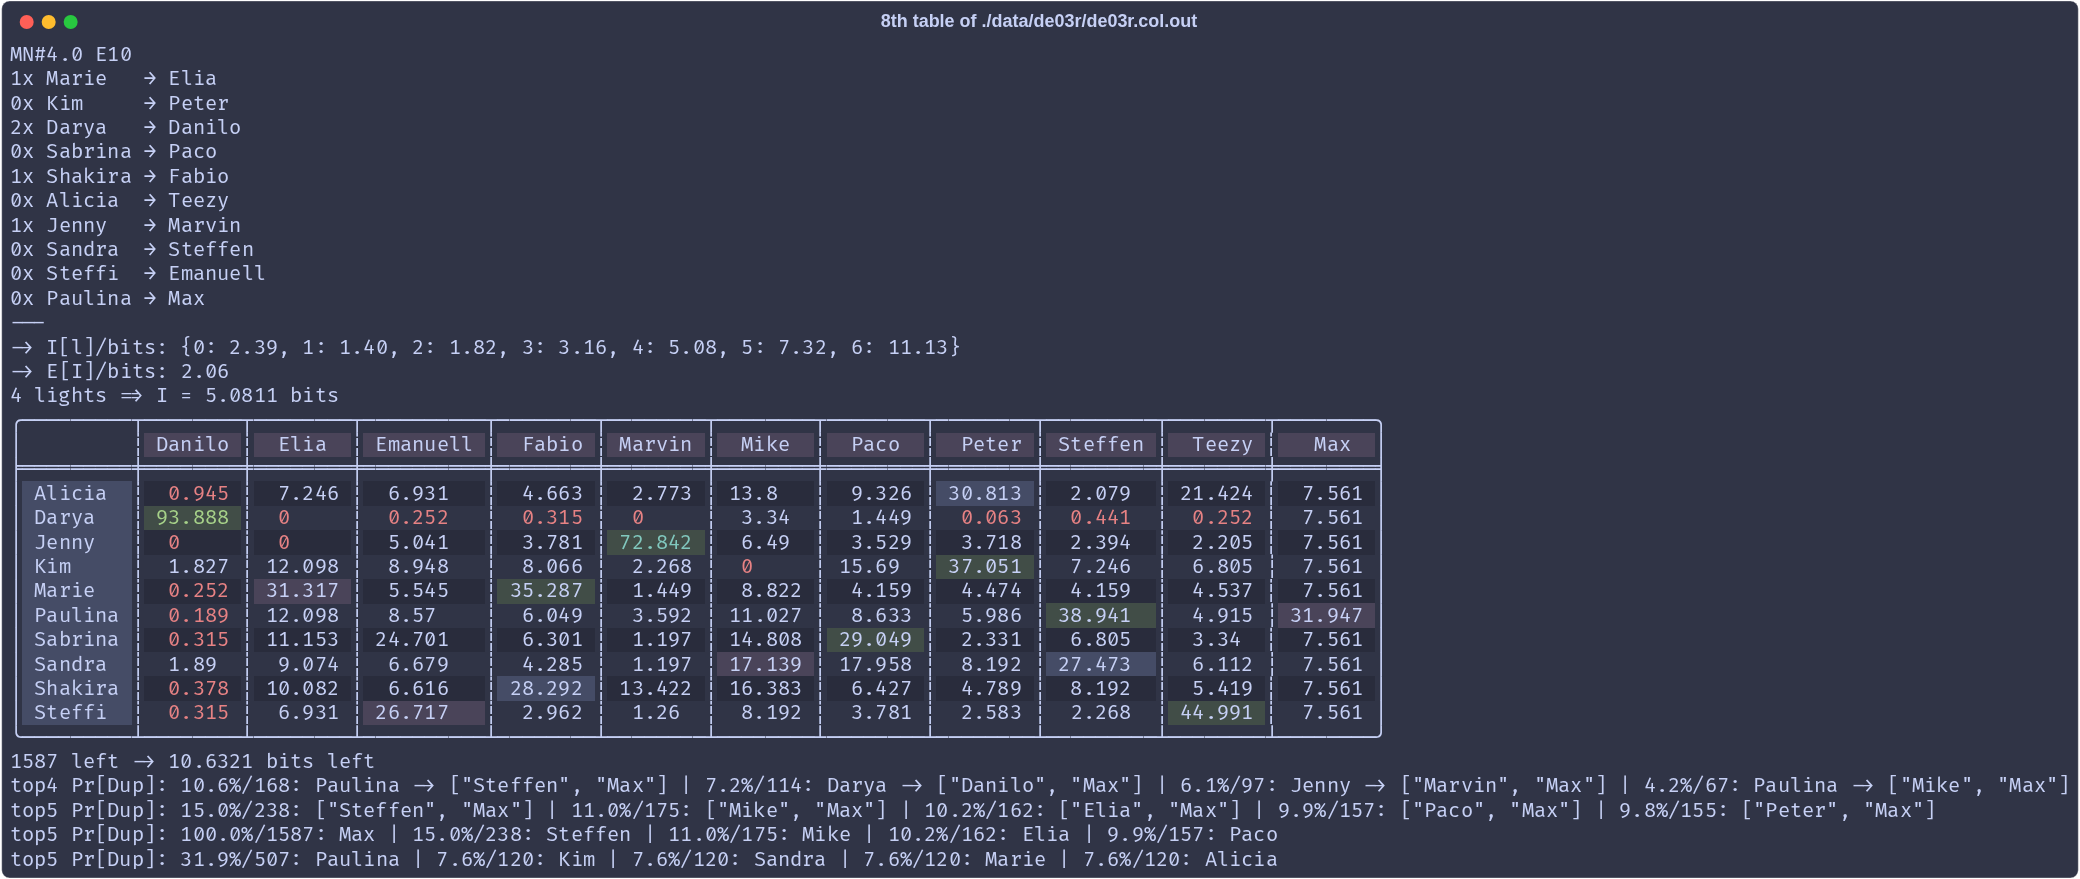Viewport: 2080px width, 879px height.
Task: Select the Steffen column header
Action: [1101, 445]
